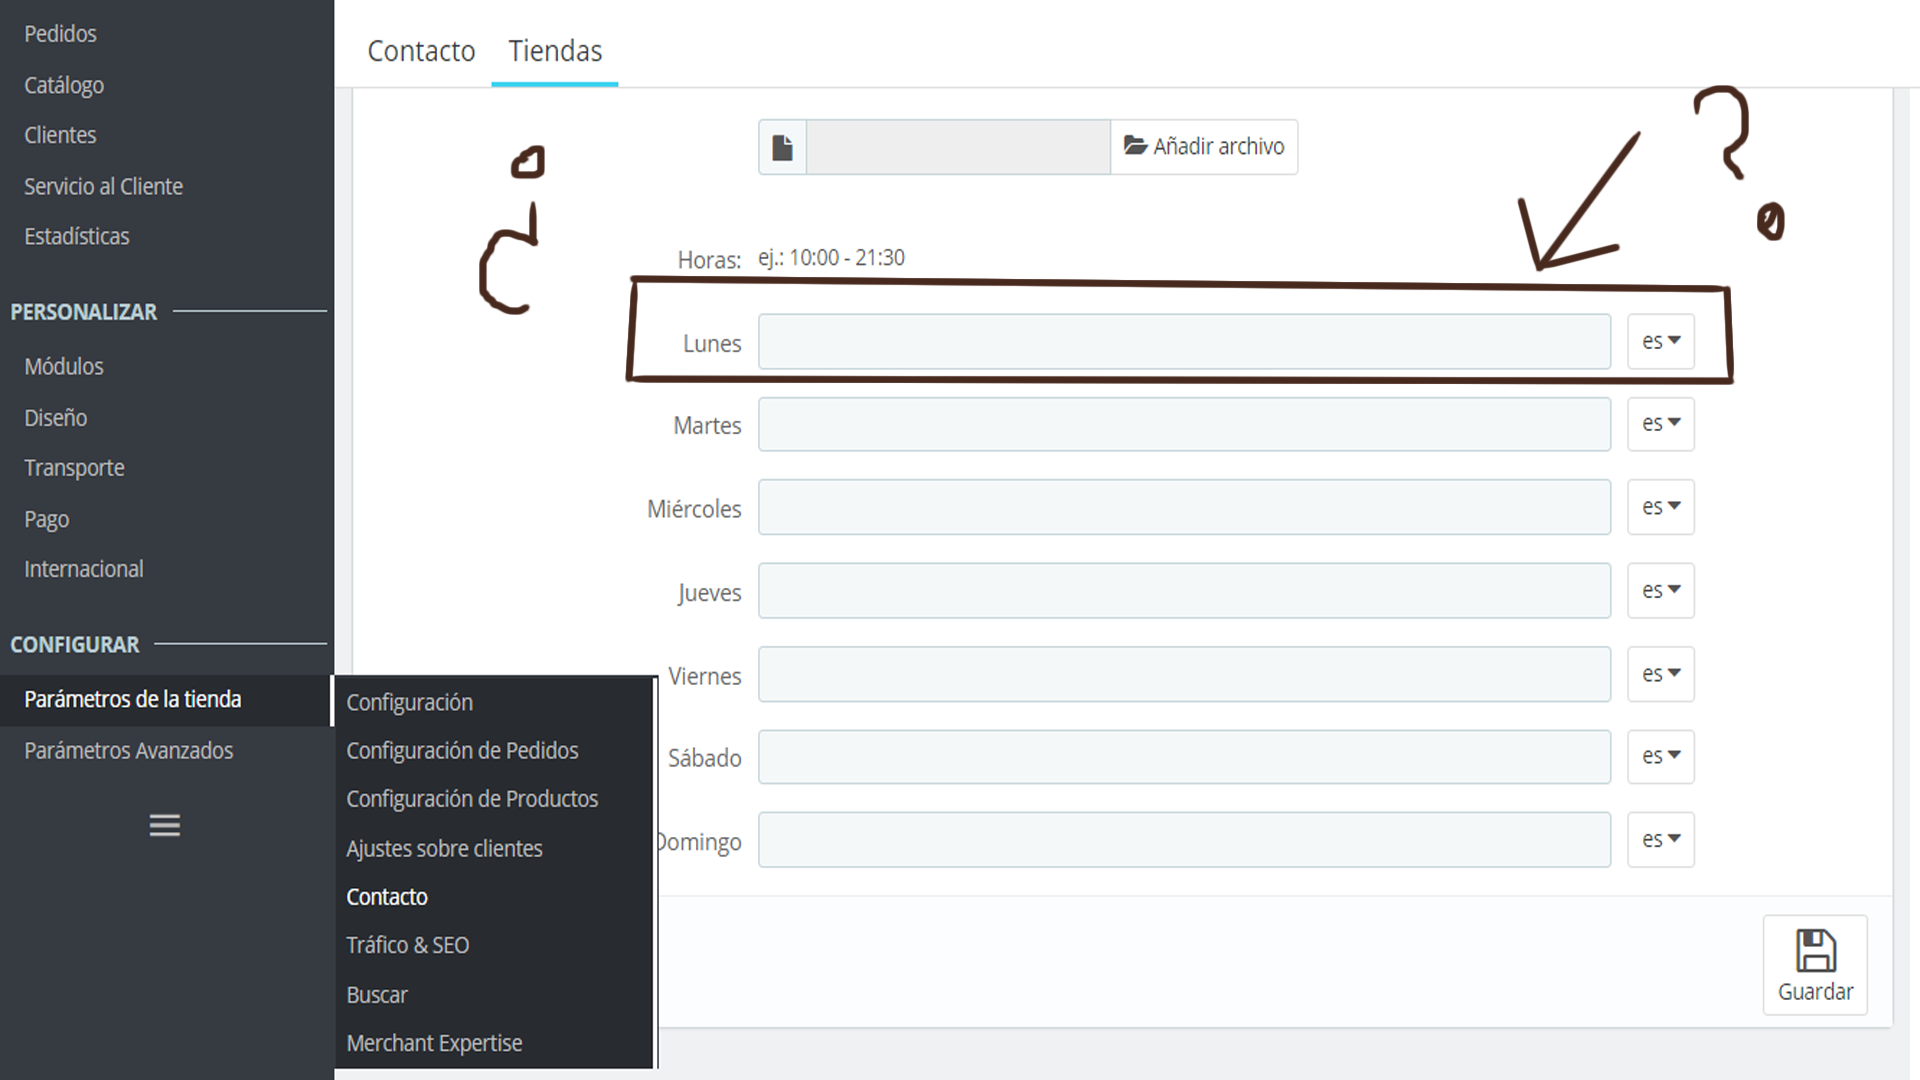Click the hamburger menu collapse icon
This screenshot has width=1920, height=1080.
pyautogui.click(x=165, y=825)
